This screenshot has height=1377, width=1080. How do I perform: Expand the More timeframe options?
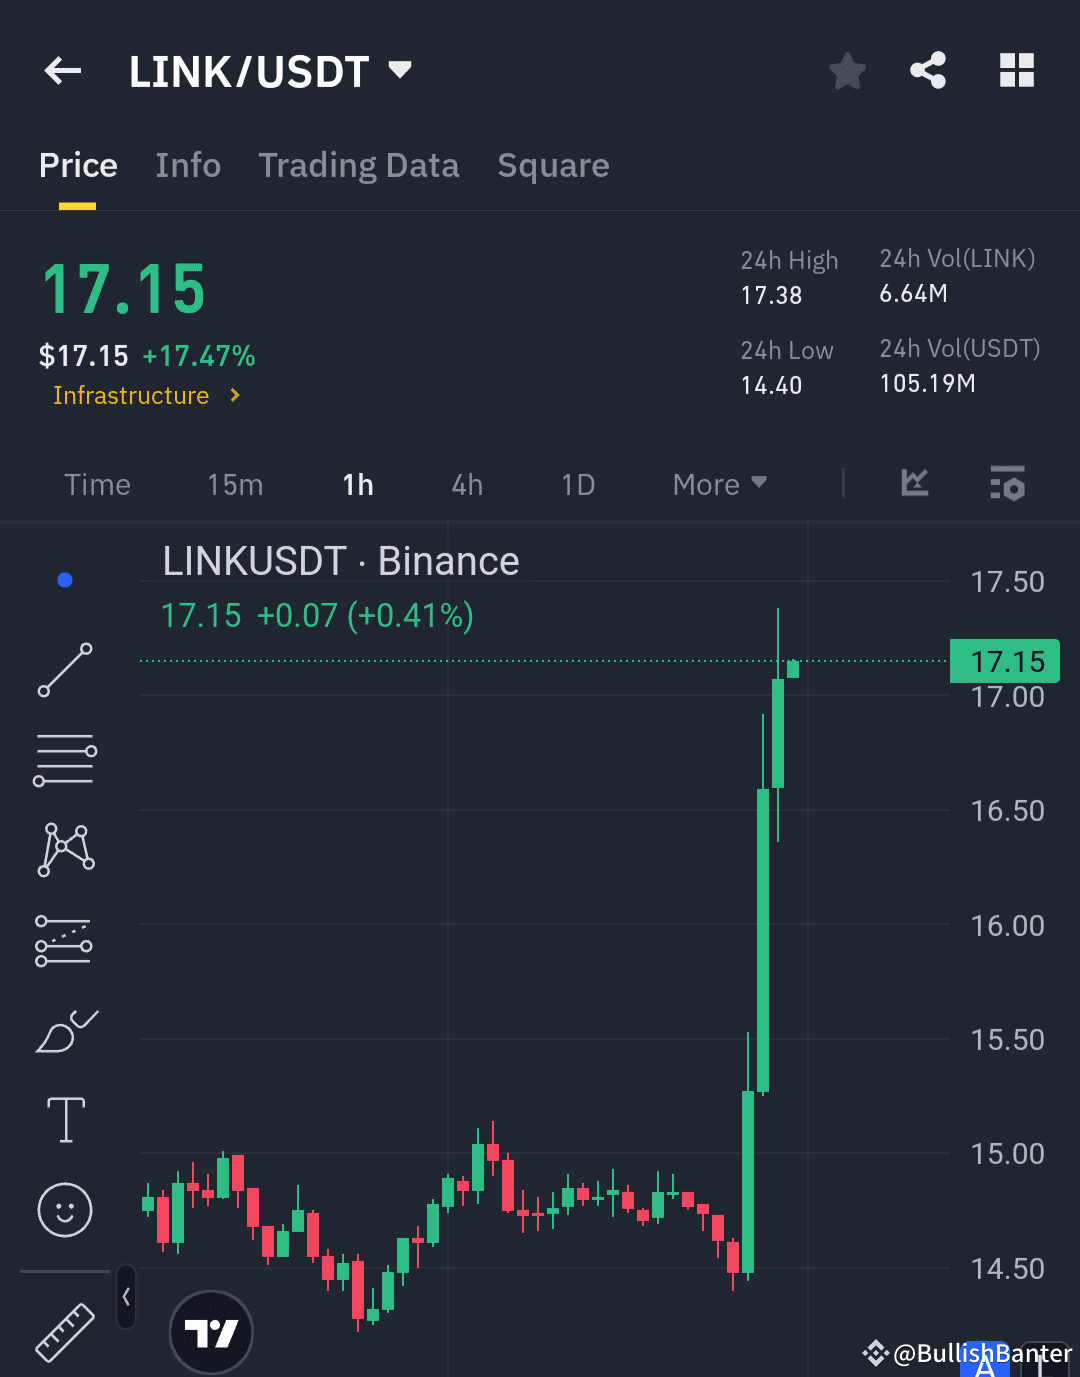pyautogui.click(x=718, y=484)
